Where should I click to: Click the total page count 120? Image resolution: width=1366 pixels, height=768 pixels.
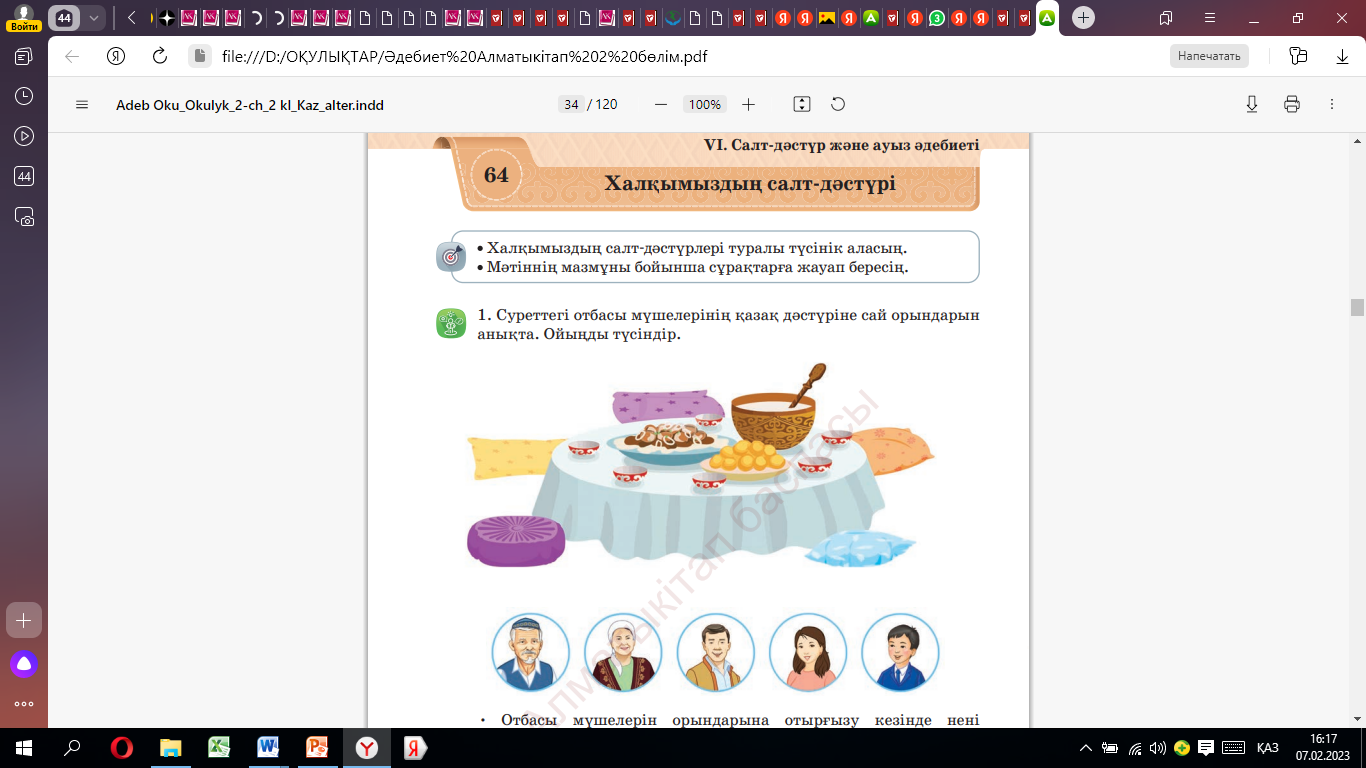pos(607,105)
